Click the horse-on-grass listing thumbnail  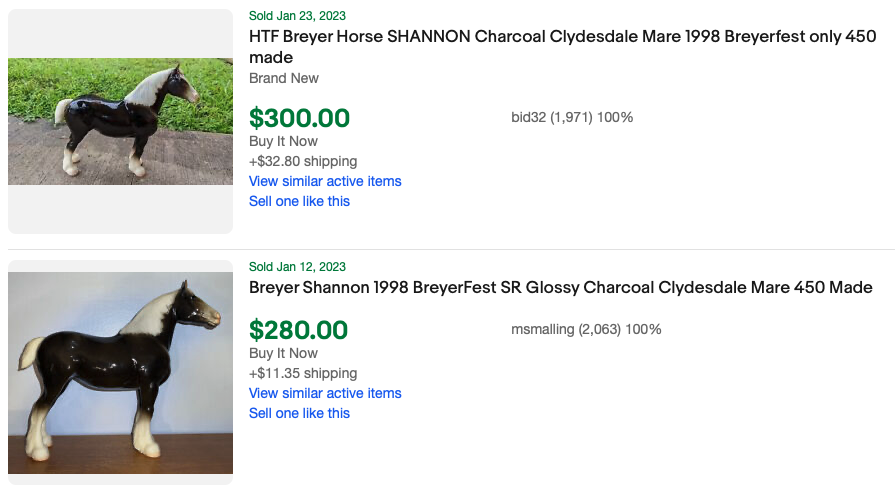(120, 121)
